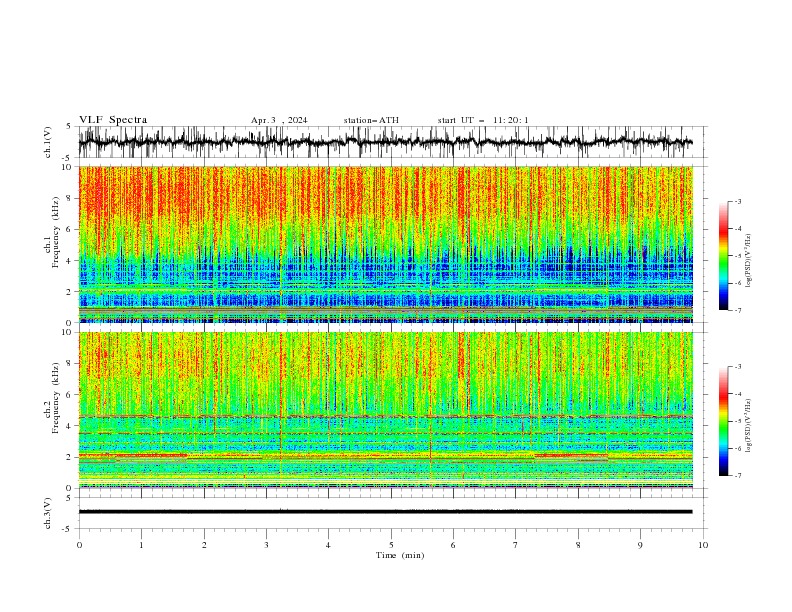Viewport: 792px width, 612px height.
Task: Click the ch.1 voltage waveform trace
Action: [385, 142]
